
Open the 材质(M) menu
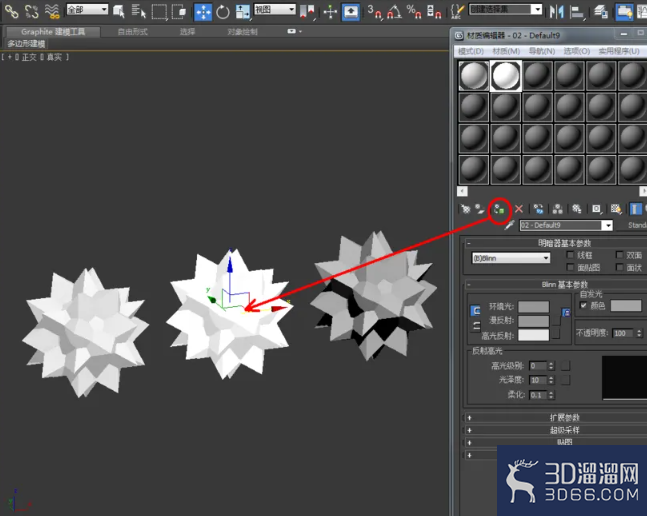pyautogui.click(x=506, y=51)
